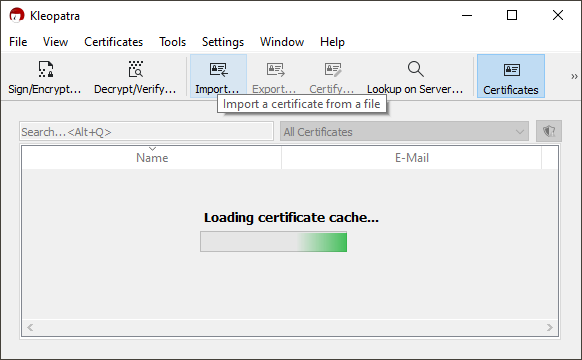Open the Window menu

point(282,42)
